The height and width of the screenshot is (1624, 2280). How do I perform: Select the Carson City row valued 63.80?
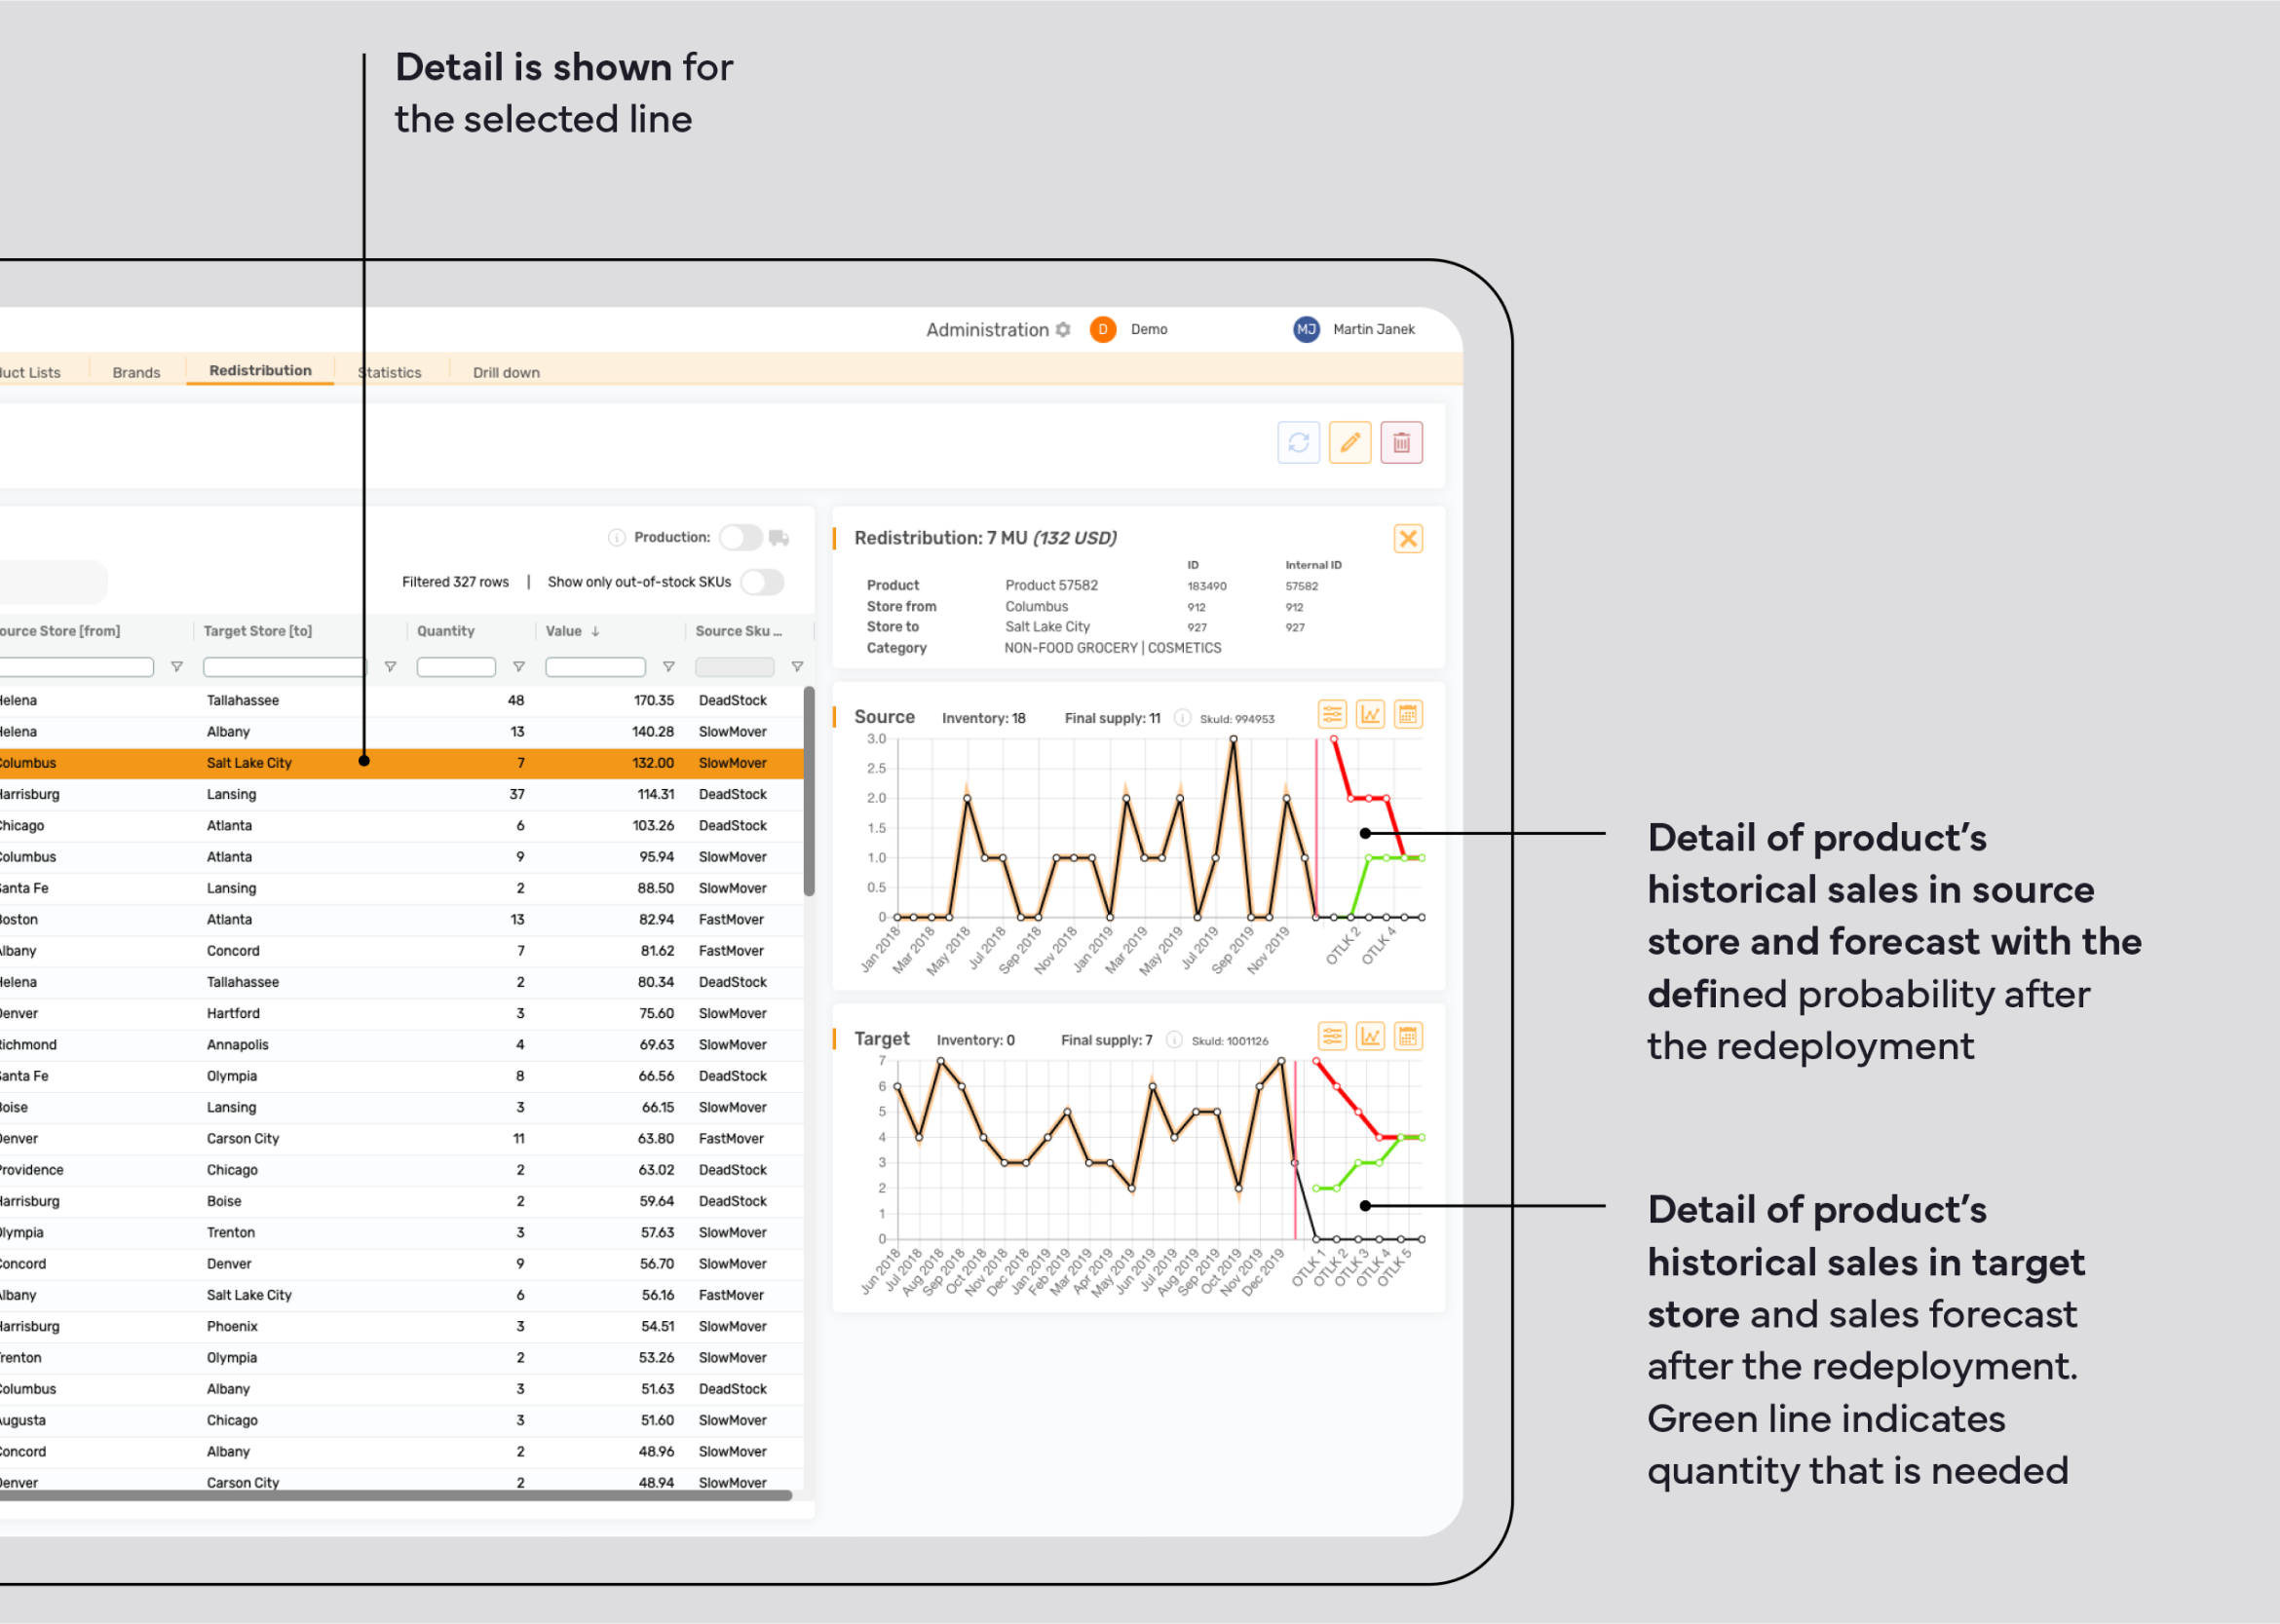[x=401, y=1139]
